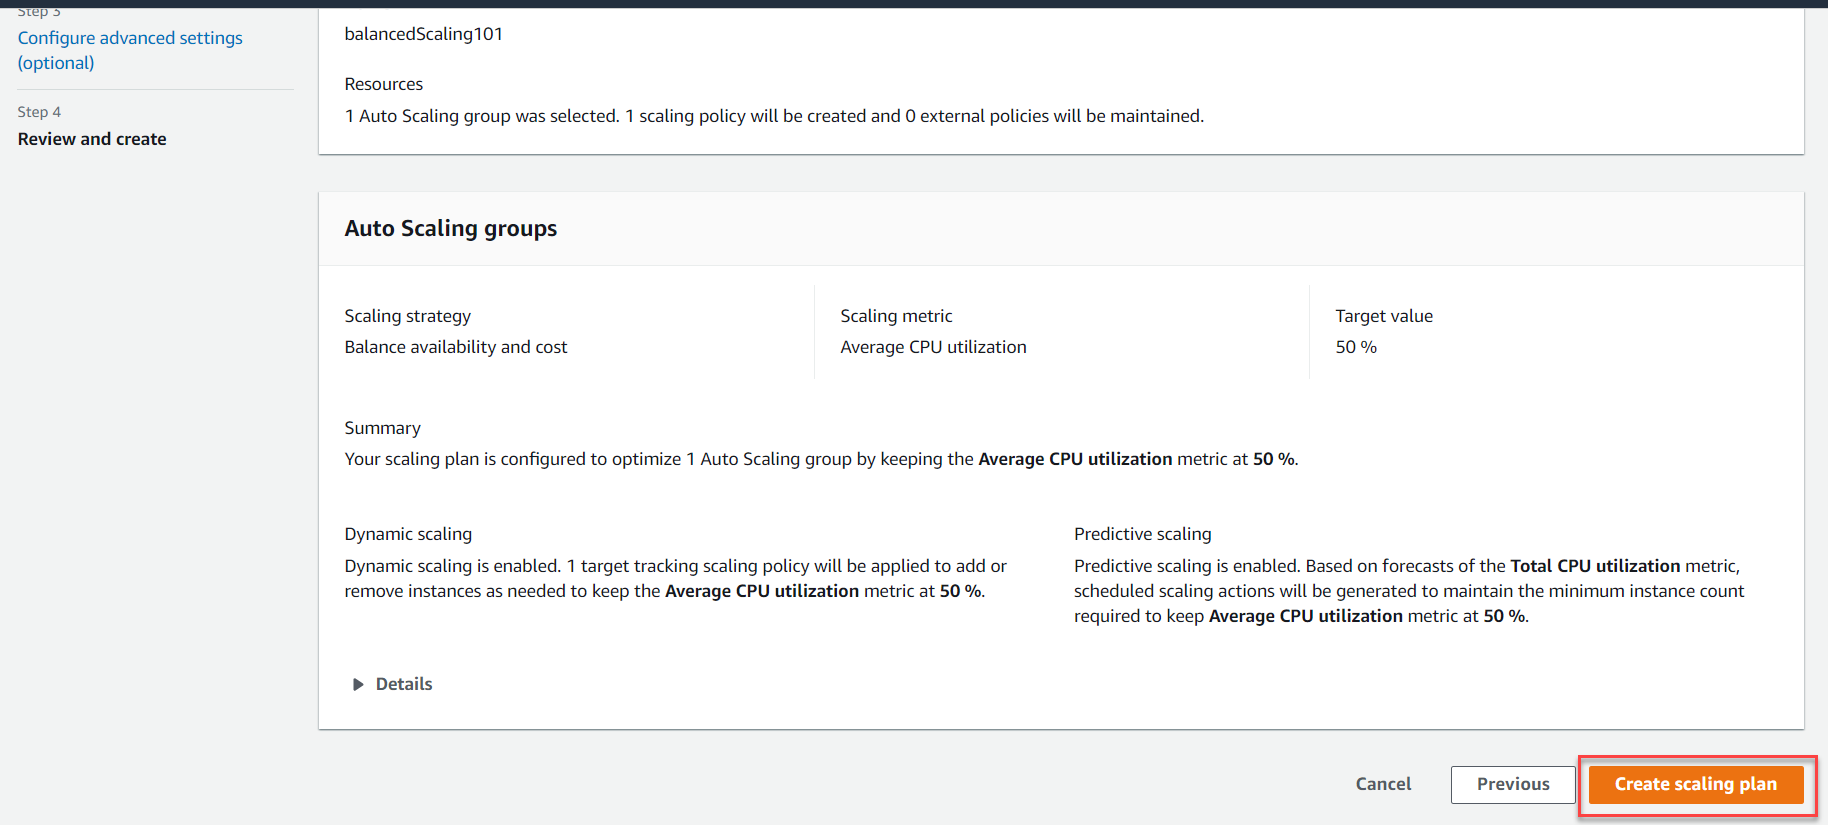The image size is (1828, 825).
Task: Select the balancedScaling101 plan name text
Action: click(424, 34)
